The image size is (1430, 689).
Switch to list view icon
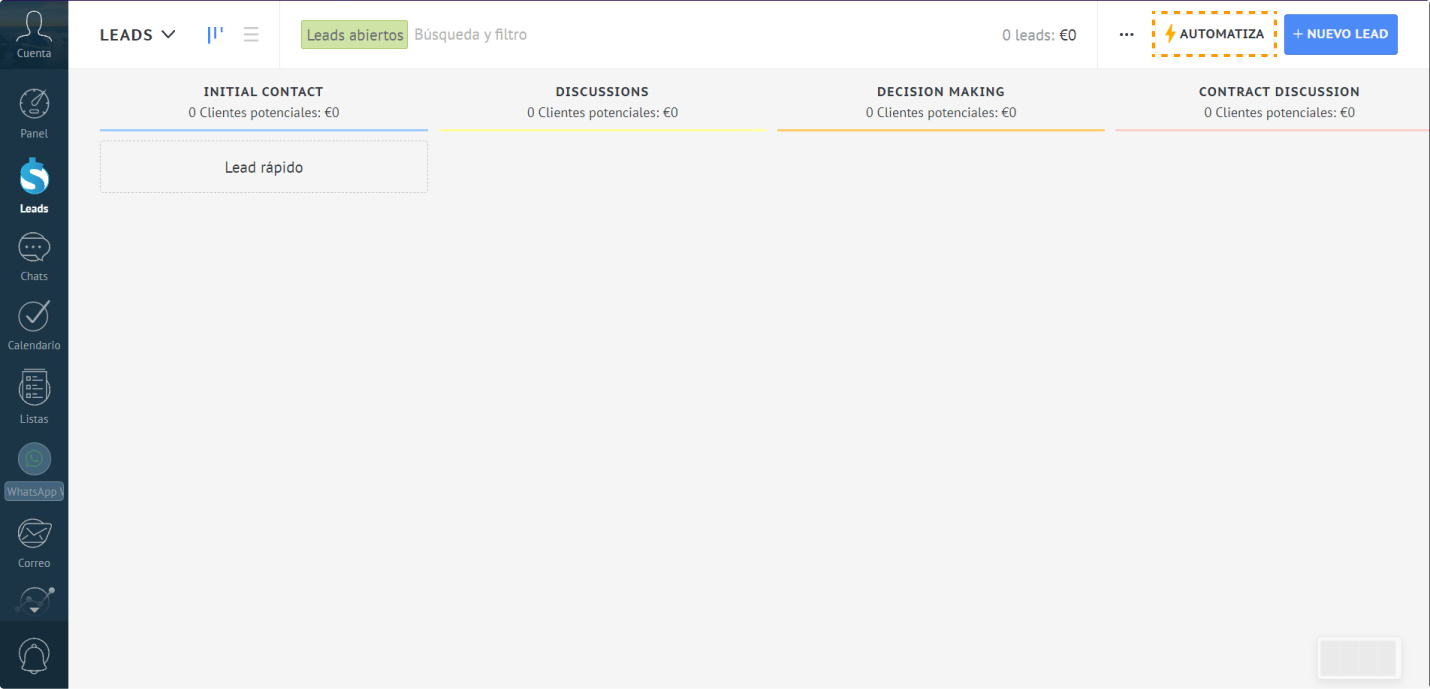(251, 34)
